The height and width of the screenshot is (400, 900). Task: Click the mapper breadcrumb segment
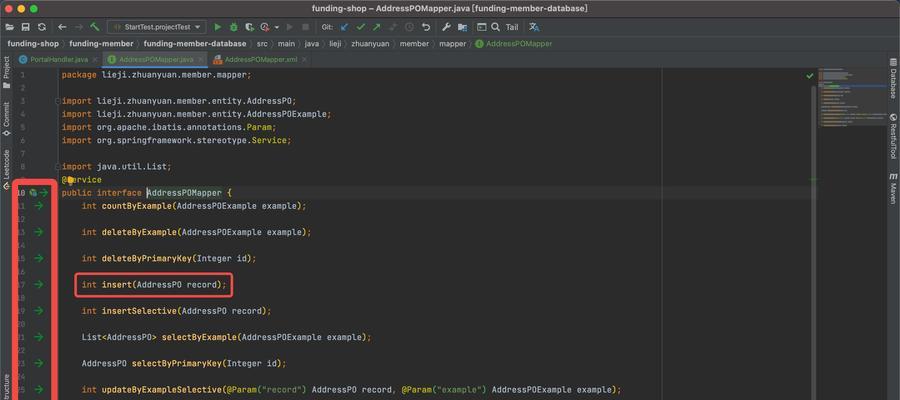pyautogui.click(x=453, y=44)
